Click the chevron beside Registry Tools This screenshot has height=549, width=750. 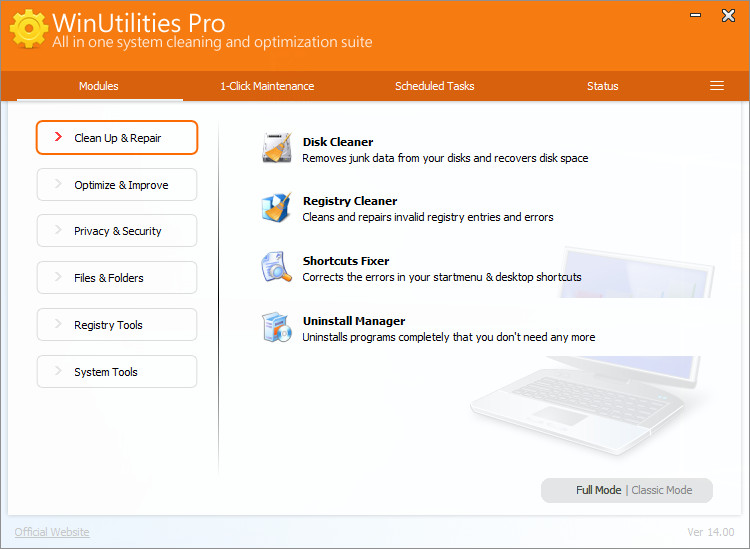pyautogui.click(x=58, y=324)
